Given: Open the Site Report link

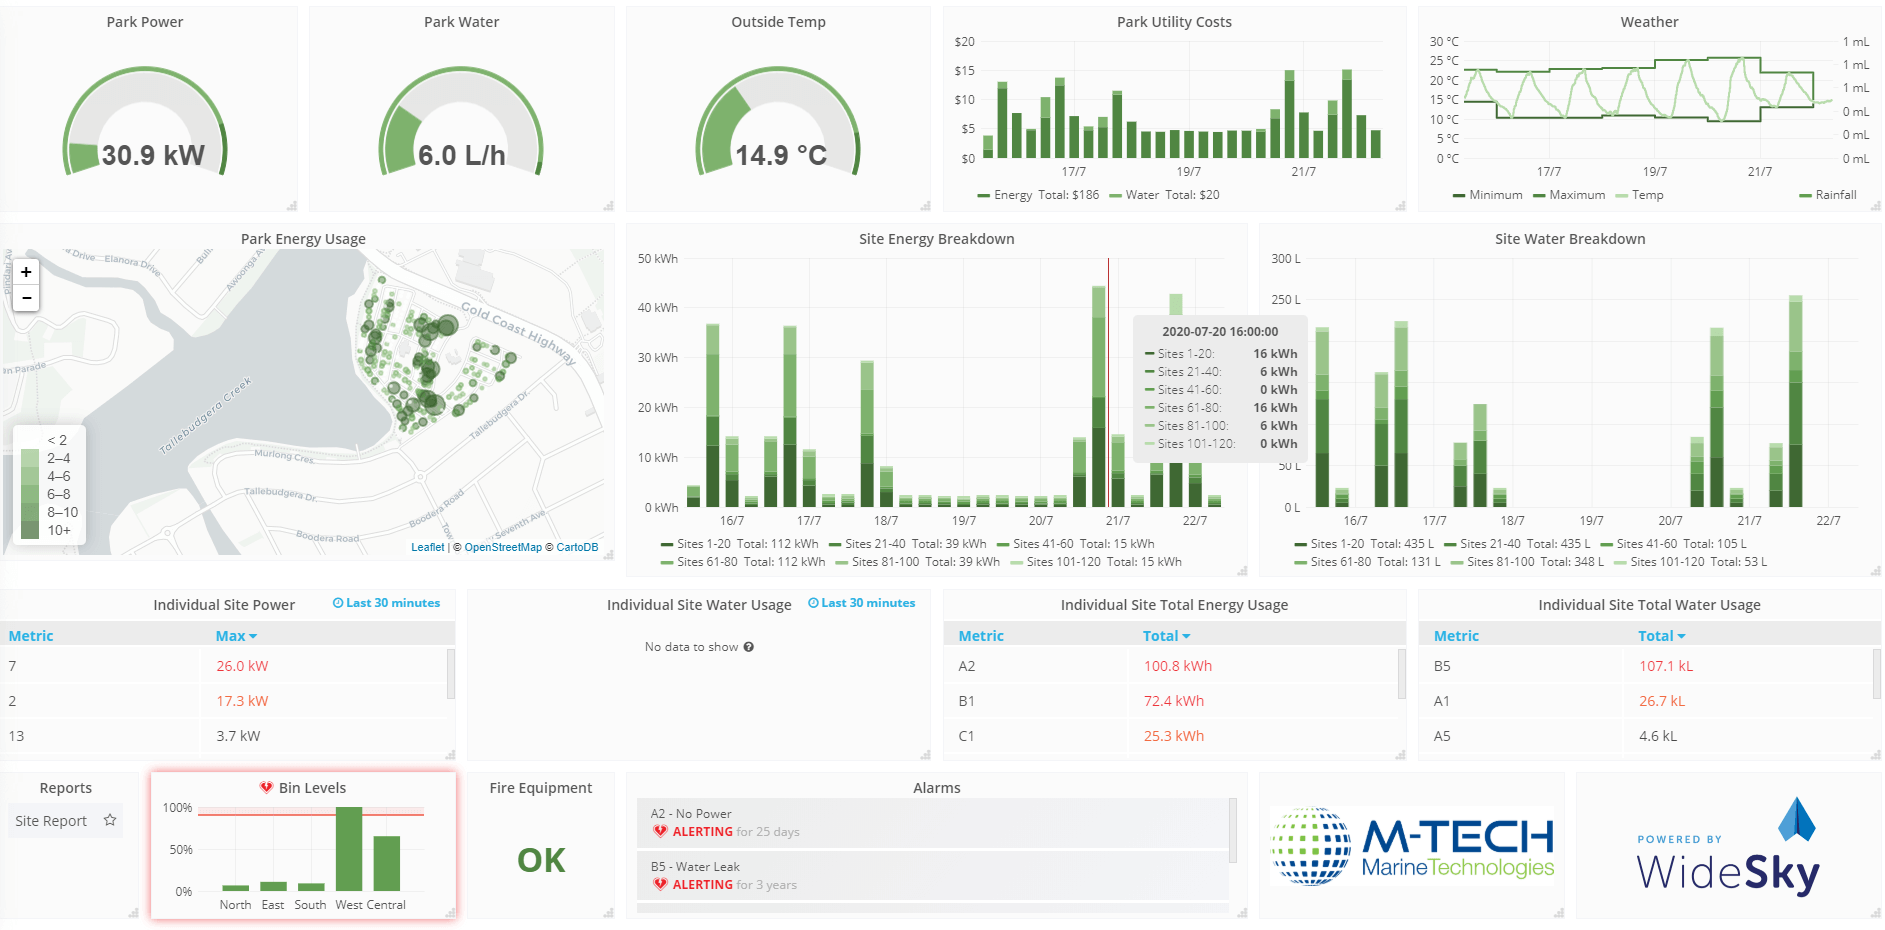Looking at the screenshot, I should tap(51, 821).
